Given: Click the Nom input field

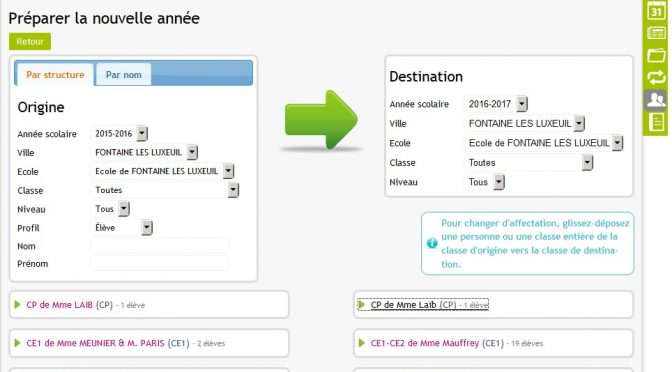Looking at the screenshot, I should [159, 246].
